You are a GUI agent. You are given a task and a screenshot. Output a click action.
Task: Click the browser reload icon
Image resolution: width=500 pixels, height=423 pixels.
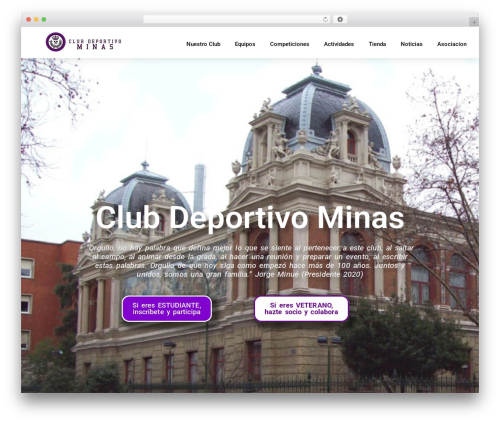[325, 19]
